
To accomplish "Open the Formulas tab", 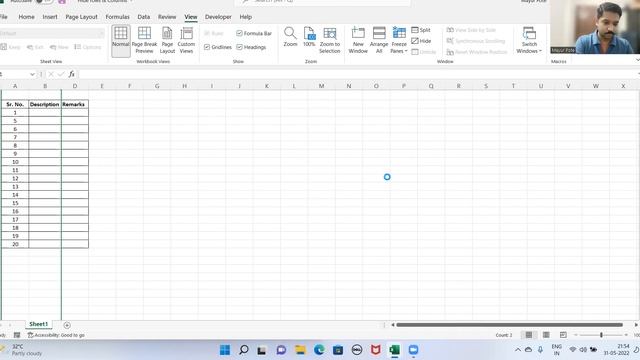I will point(117,17).
